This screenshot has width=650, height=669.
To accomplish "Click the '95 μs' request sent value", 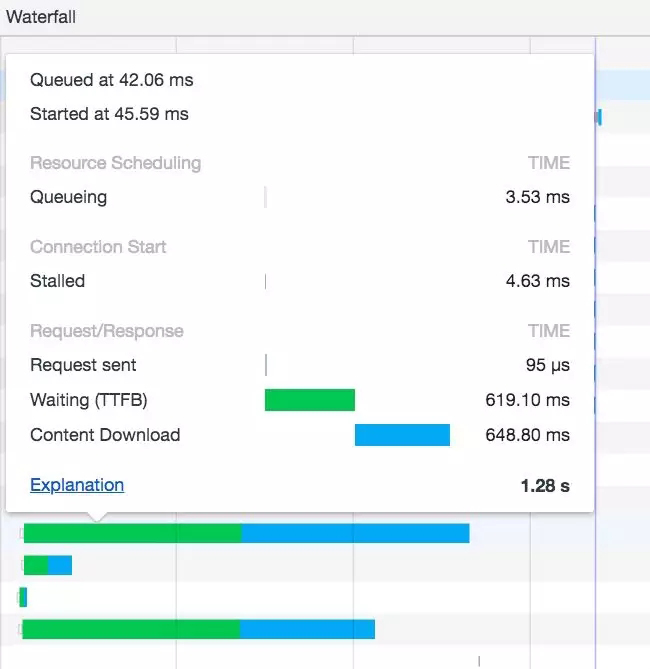I will (548, 365).
